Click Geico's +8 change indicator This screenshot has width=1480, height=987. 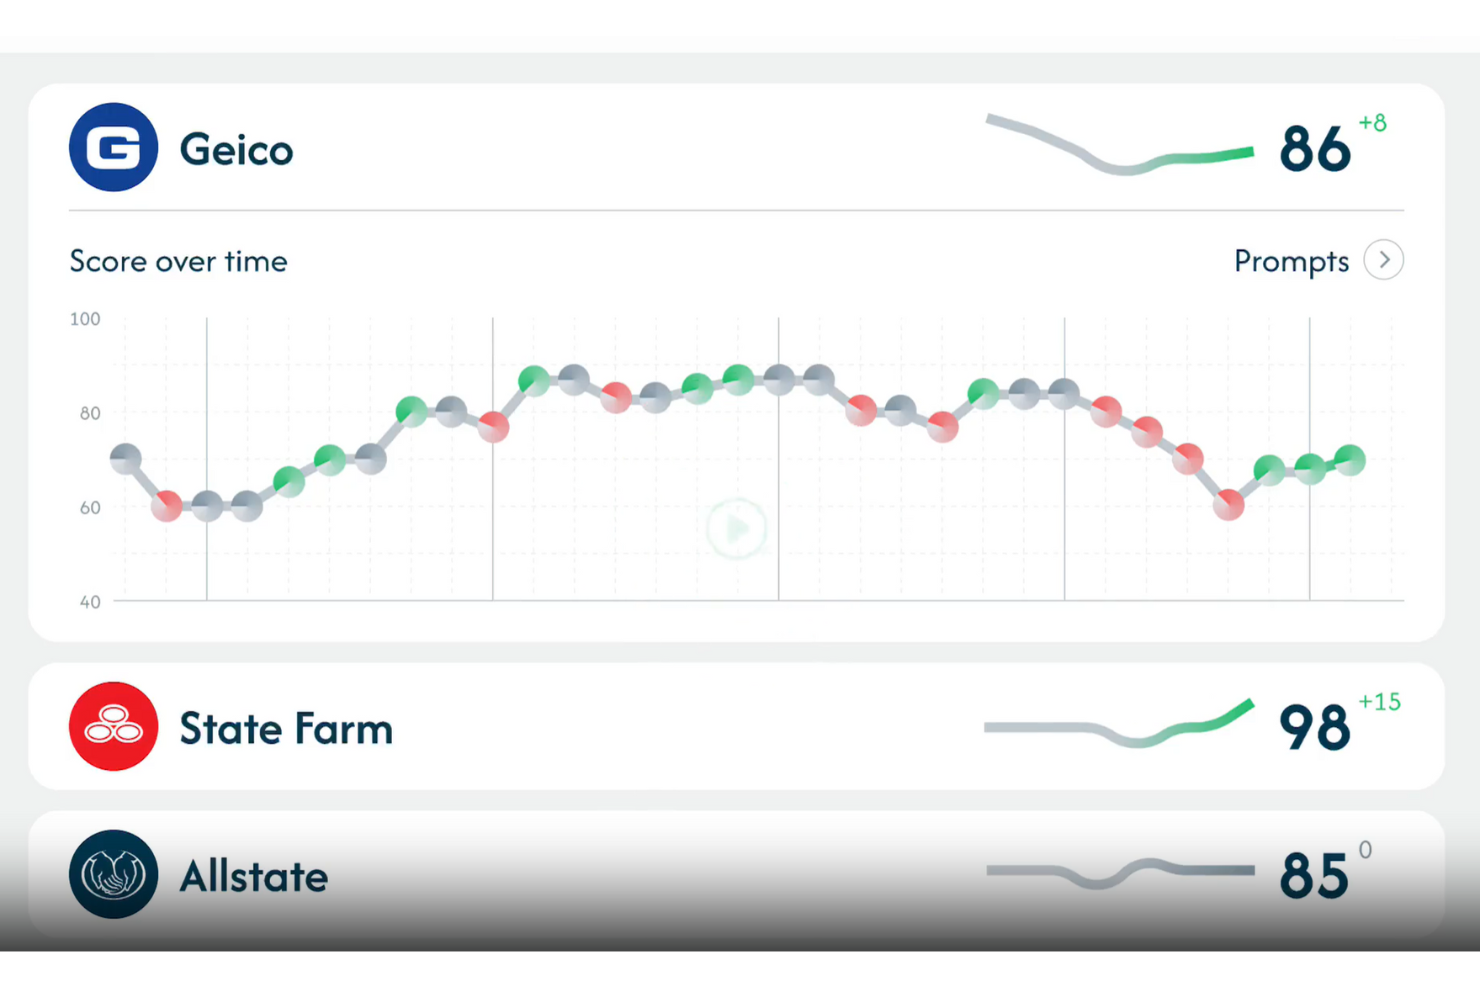(x=1372, y=123)
